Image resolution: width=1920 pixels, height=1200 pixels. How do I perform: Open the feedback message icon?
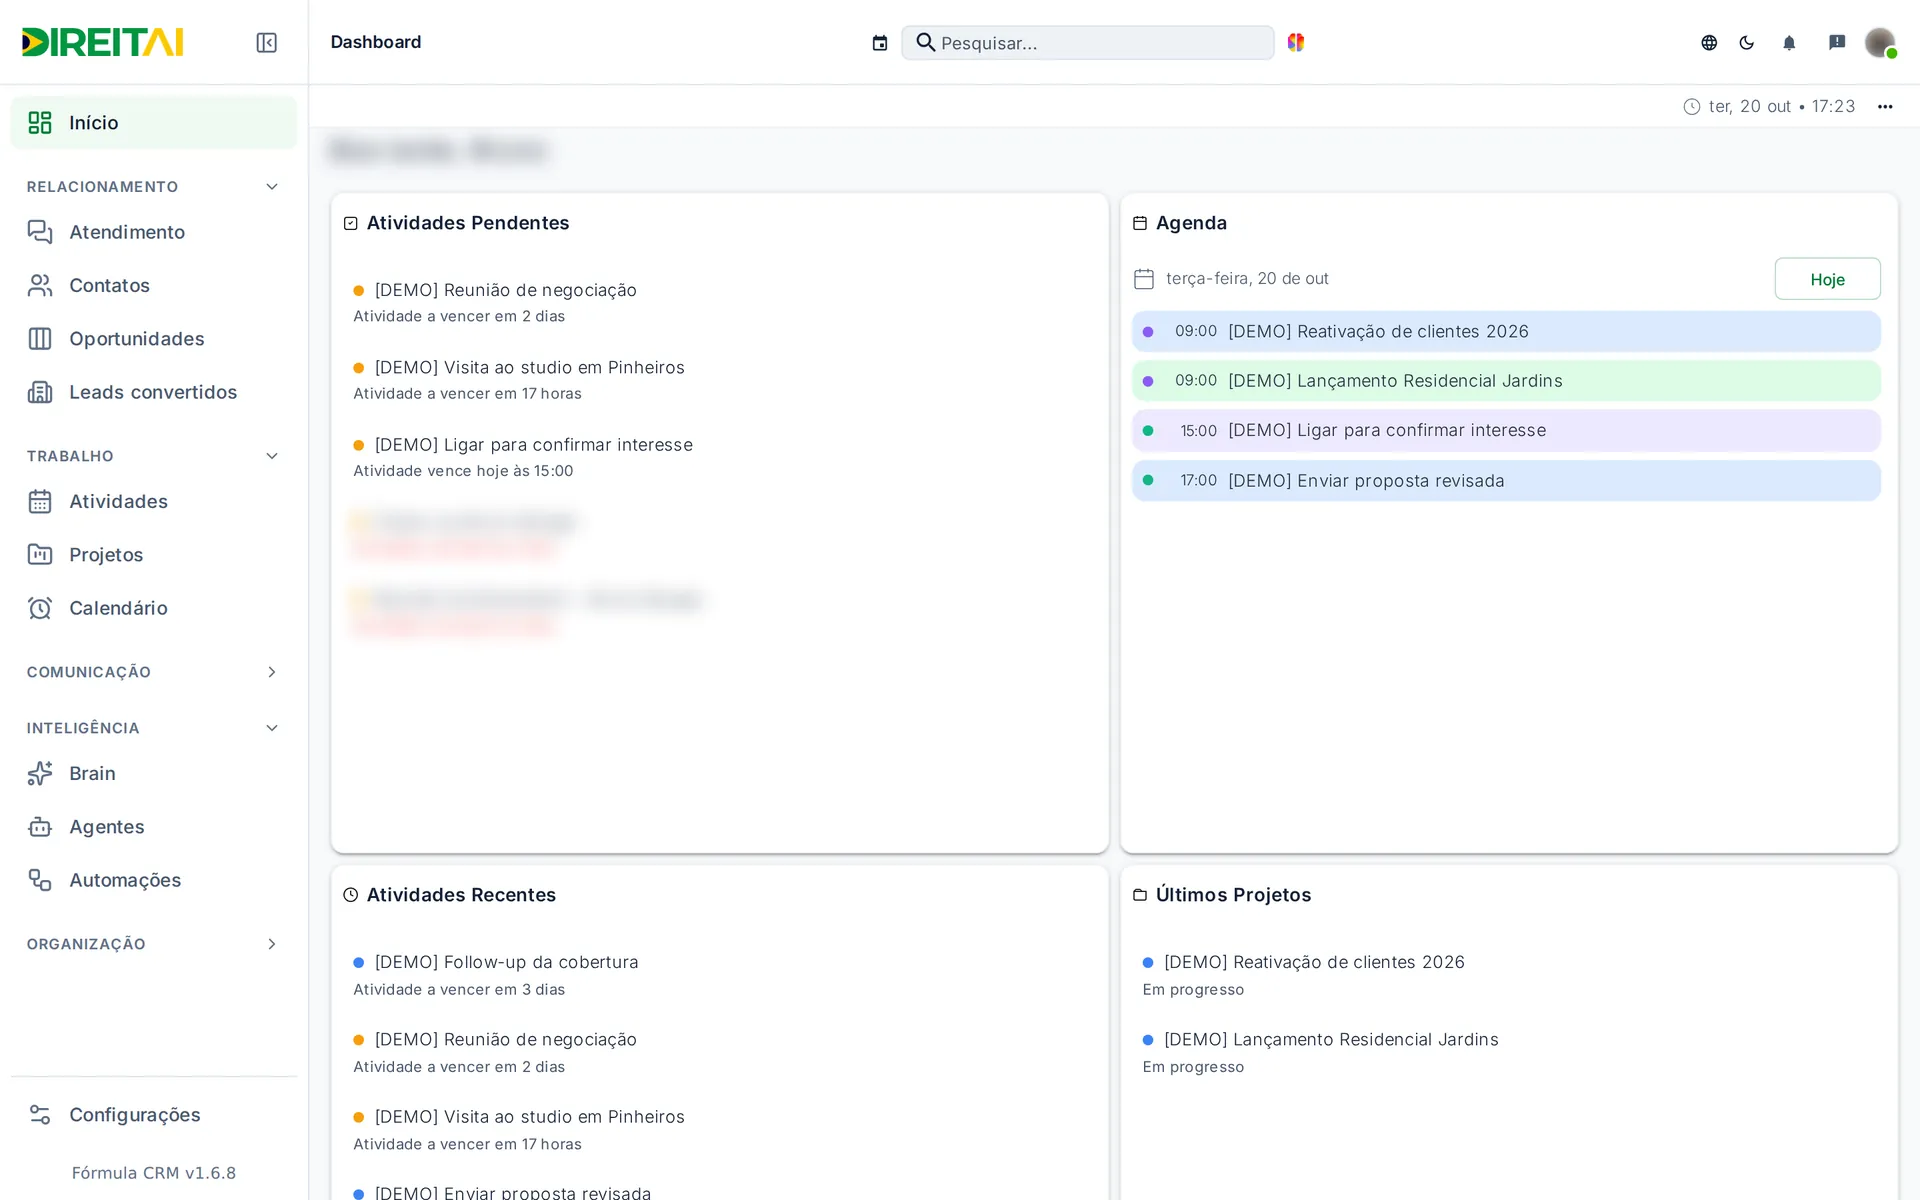(1837, 42)
